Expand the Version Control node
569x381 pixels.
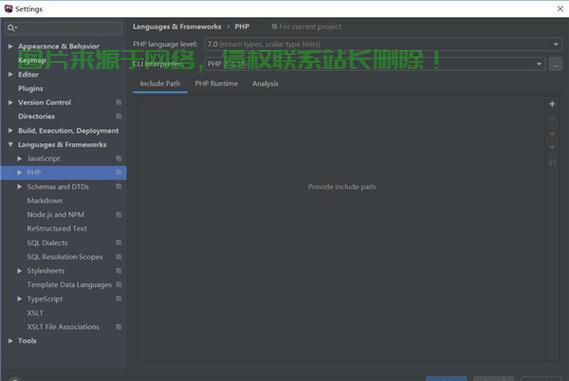[x=11, y=103]
